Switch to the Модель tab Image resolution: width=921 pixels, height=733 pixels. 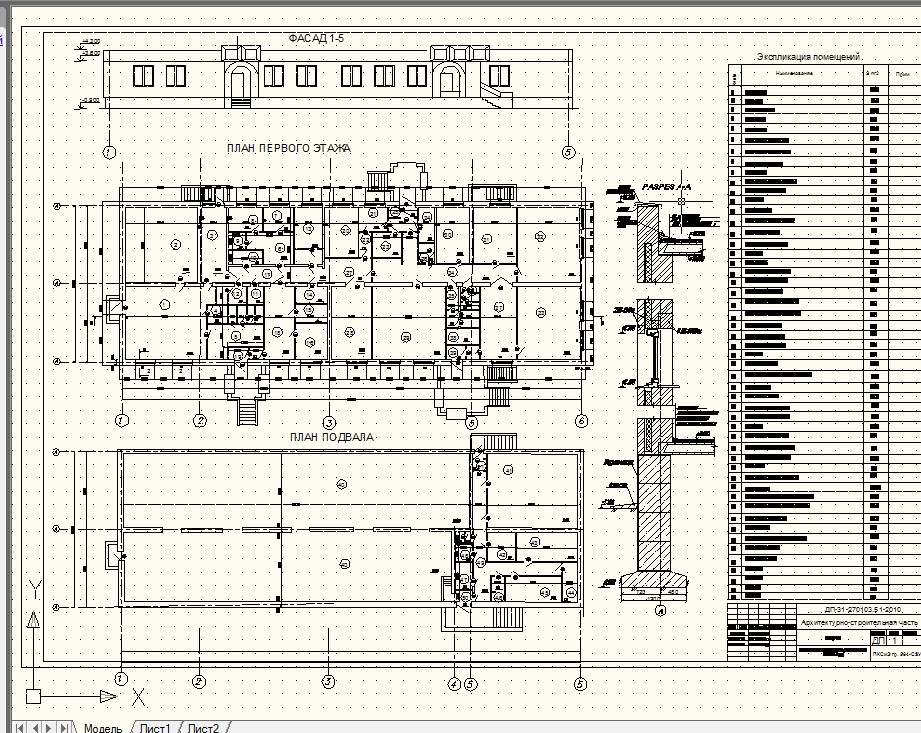103,728
